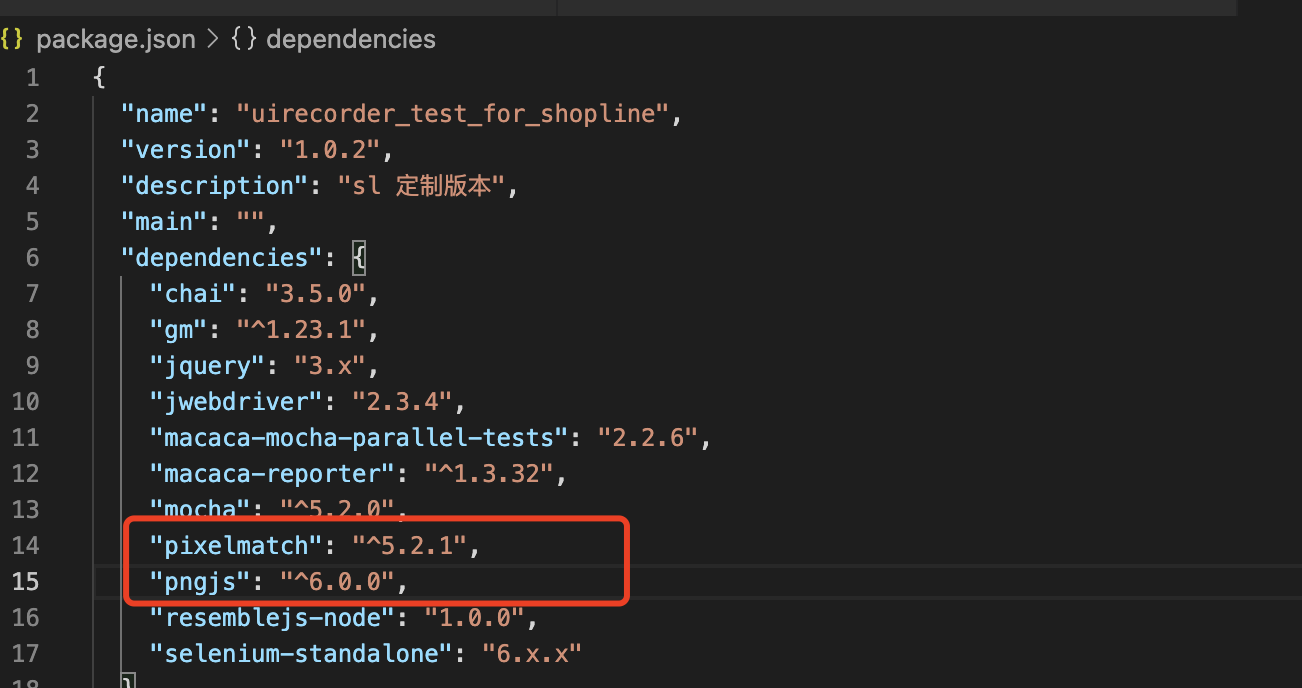The height and width of the screenshot is (688, 1302).
Task: Click the braces icon before dependencies breadcrumb
Action: (243, 40)
